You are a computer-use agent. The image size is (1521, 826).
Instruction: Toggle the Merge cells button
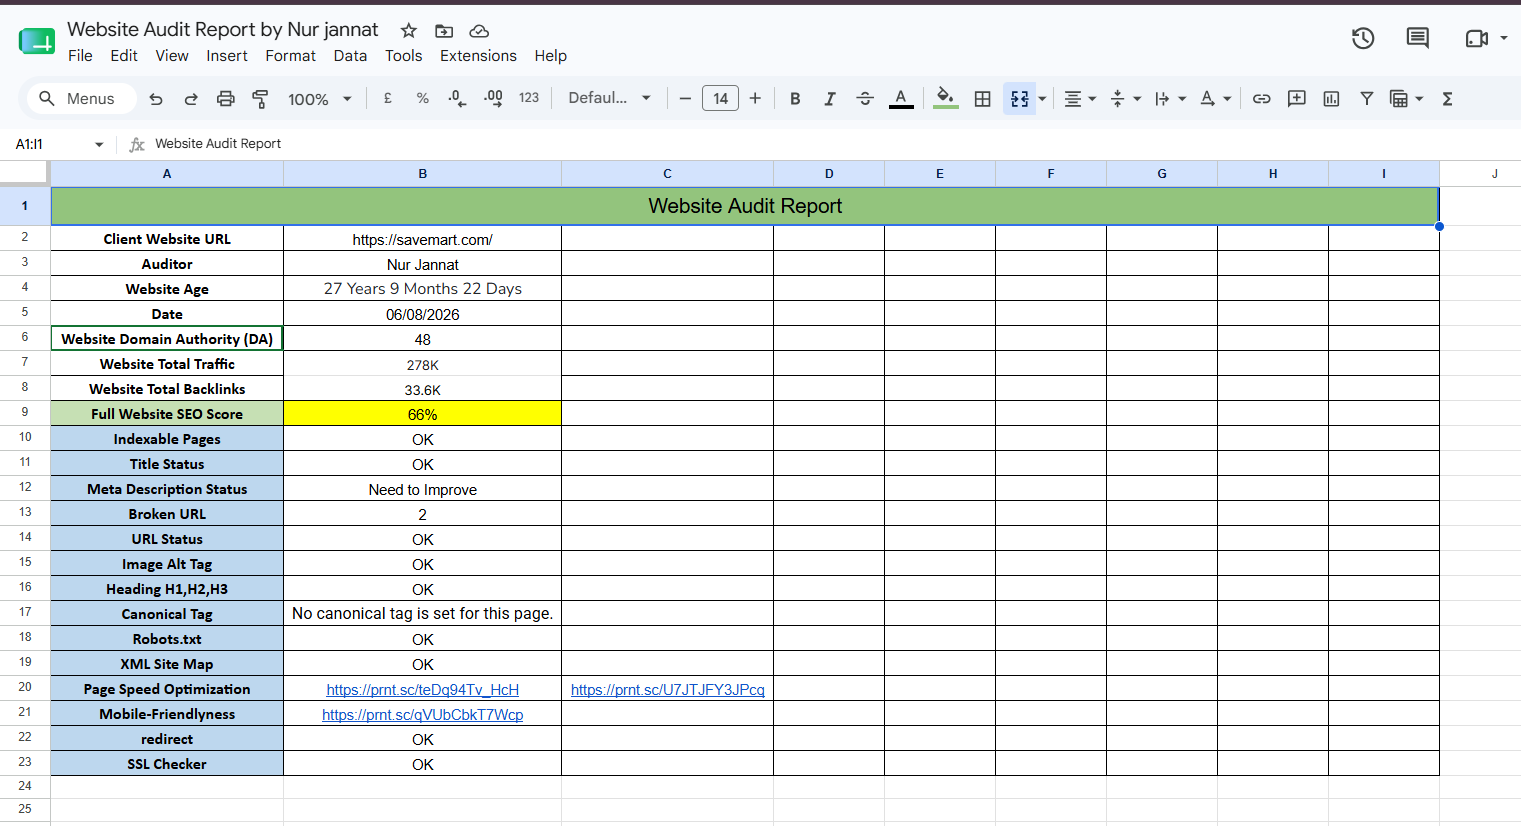(x=1019, y=98)
